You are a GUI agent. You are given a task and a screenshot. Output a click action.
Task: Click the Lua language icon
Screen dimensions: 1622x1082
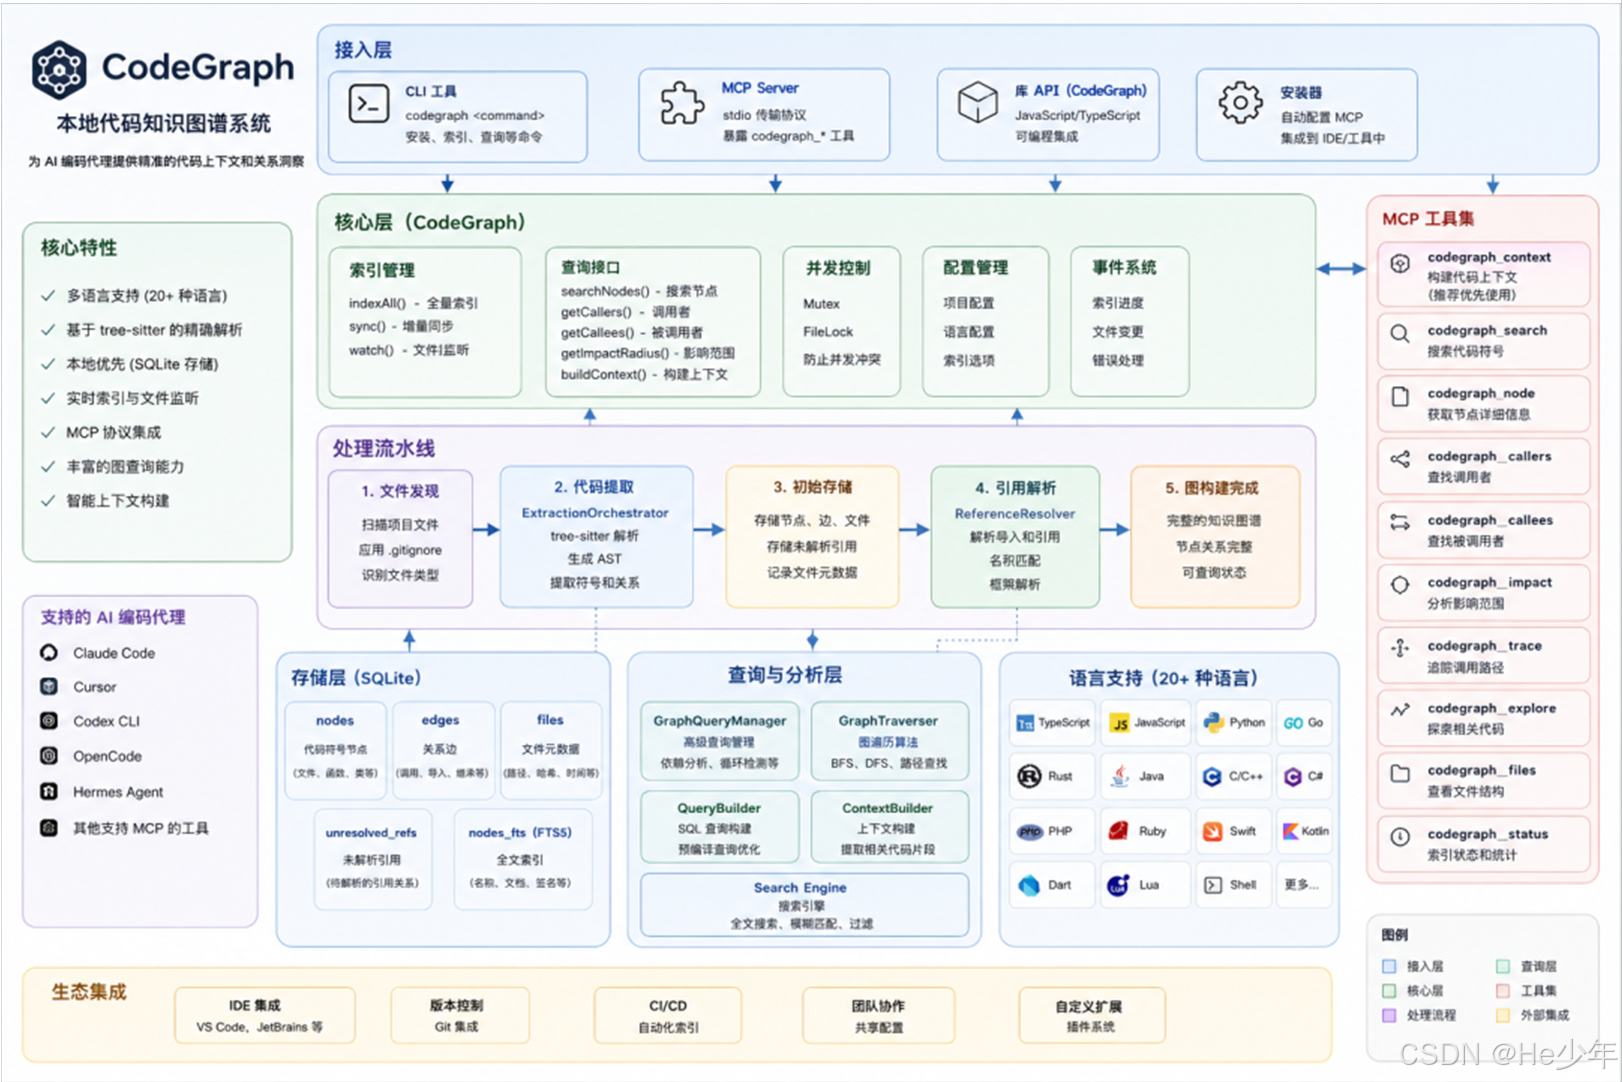click(1118, 885)
